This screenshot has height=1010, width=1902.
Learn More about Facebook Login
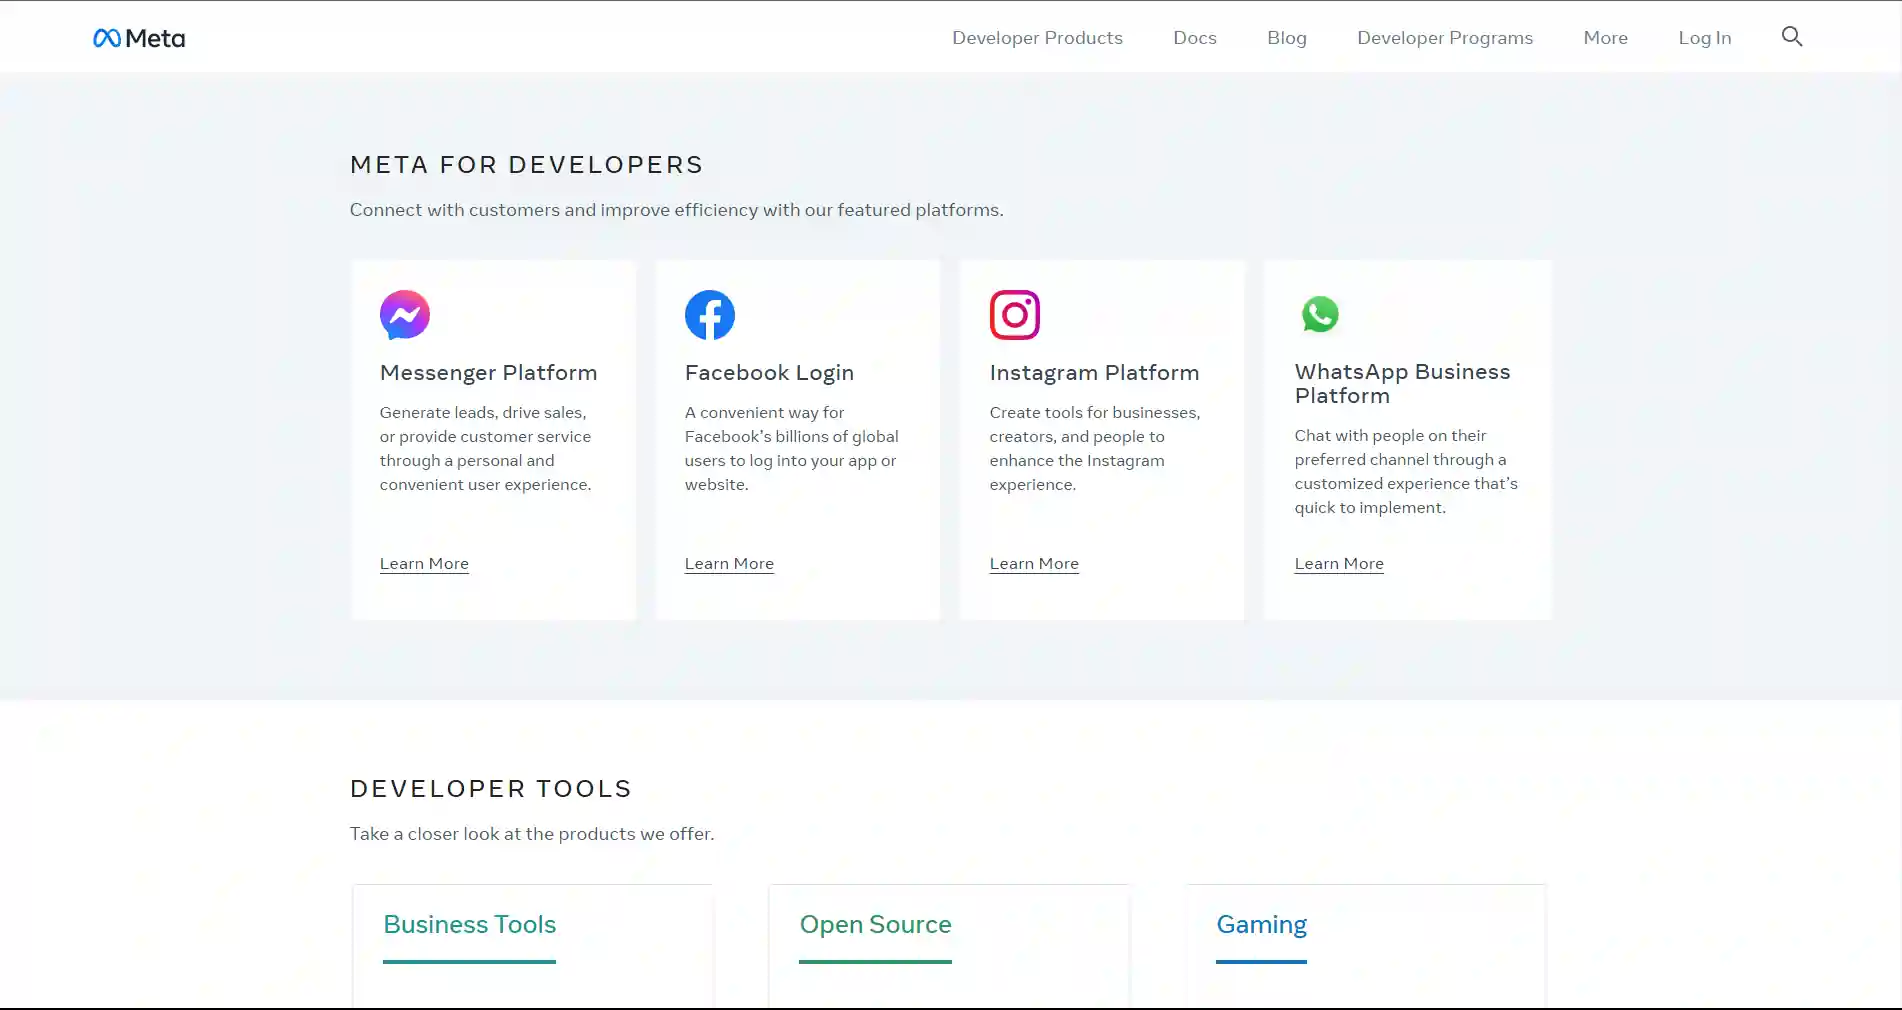click(729, 564)
